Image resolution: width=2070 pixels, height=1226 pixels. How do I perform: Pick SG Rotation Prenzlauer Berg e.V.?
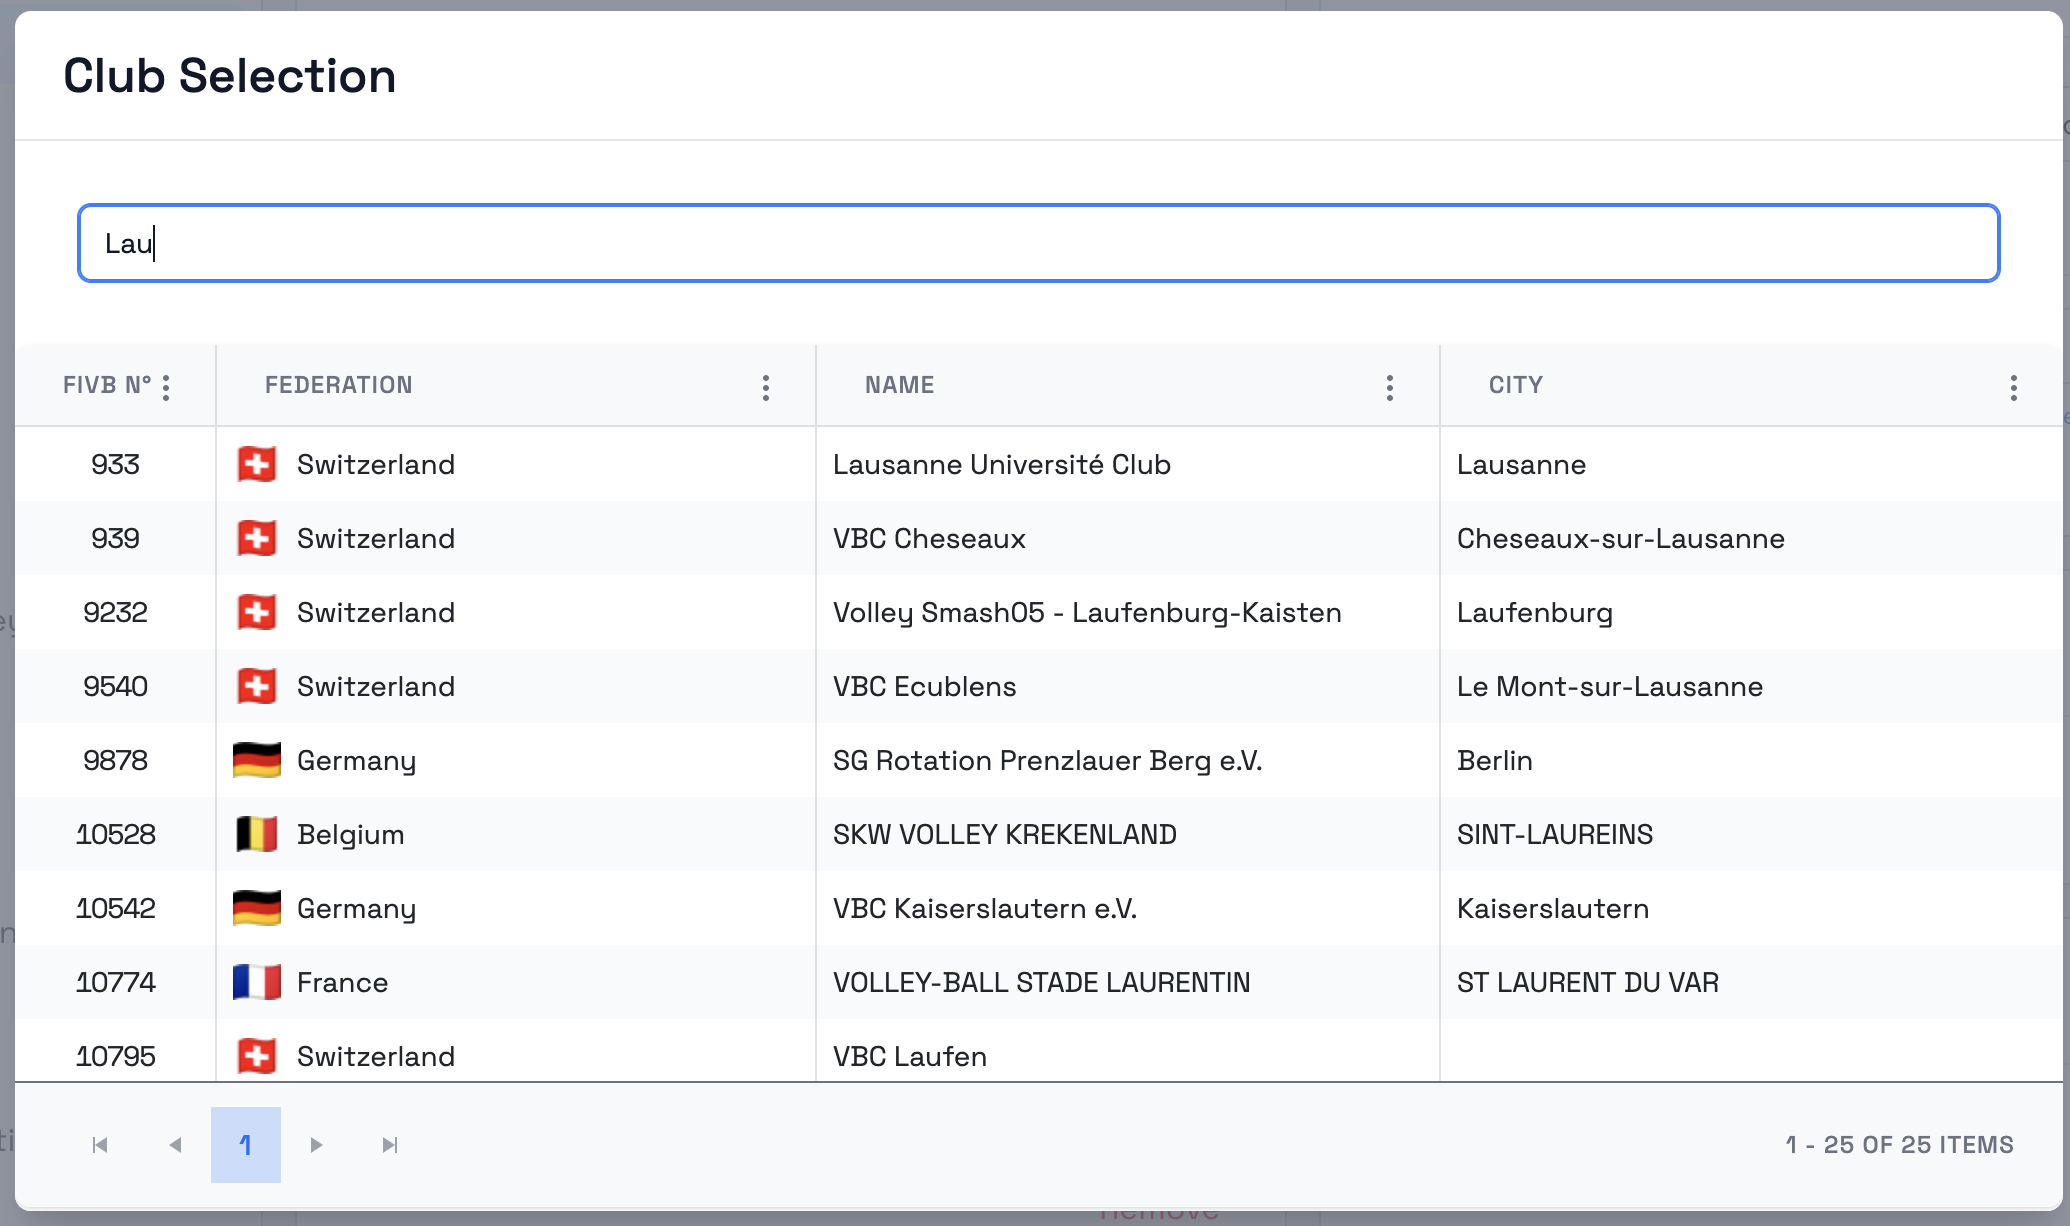click(x=1047, y=760)
